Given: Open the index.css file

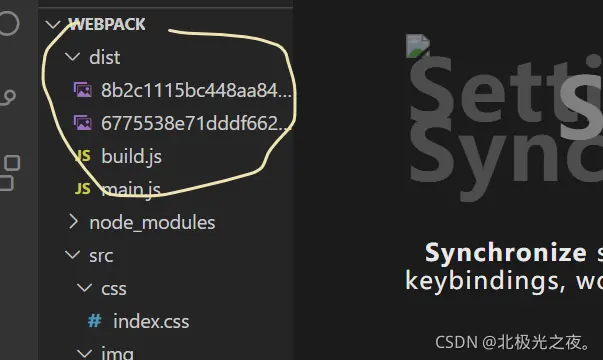Looking at the screenshot, I should click(x=151, y=321).
